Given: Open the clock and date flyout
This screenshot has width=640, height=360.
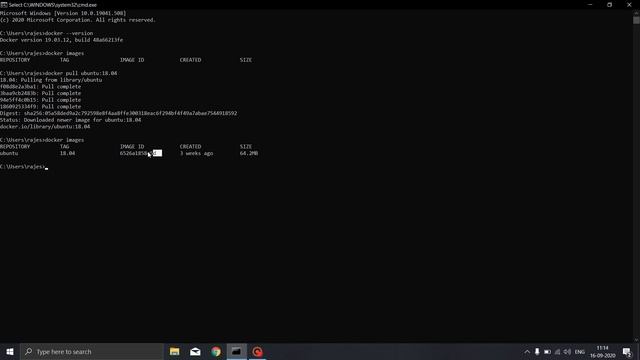Looking at the screenshot, I should coord(602,351).
